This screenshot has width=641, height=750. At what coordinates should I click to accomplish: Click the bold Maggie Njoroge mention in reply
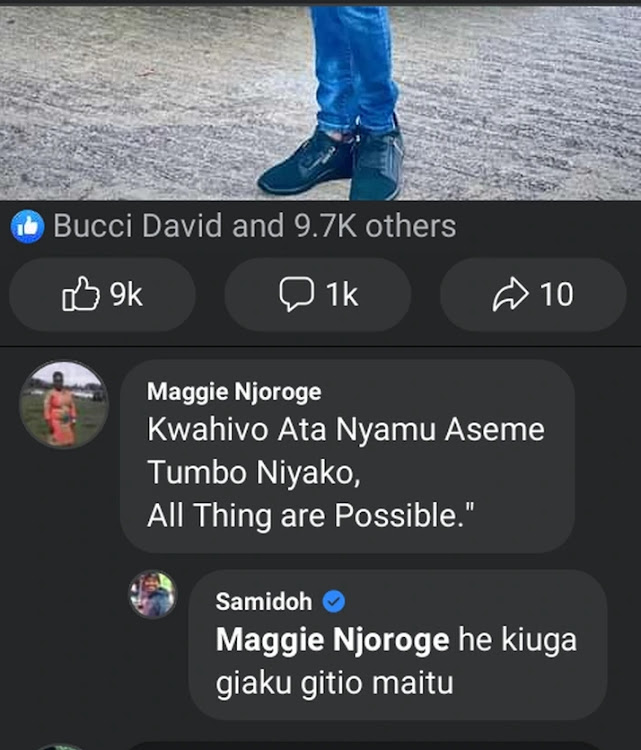(332, 640)
